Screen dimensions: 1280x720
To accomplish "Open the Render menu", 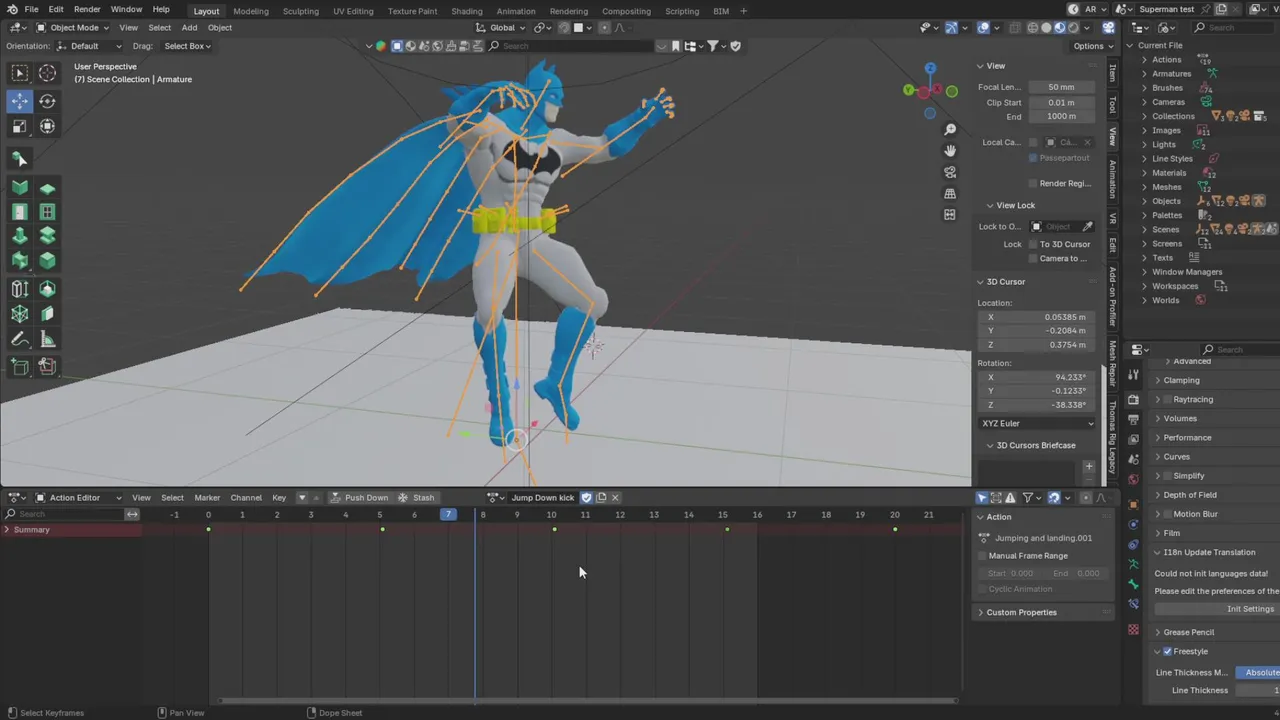I will [x=87, y=10].
